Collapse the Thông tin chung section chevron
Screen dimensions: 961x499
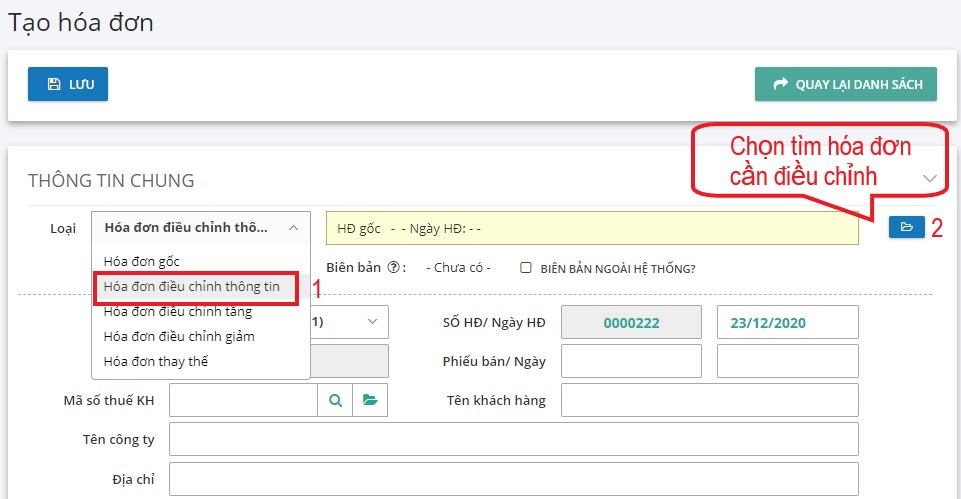point(930,179)
